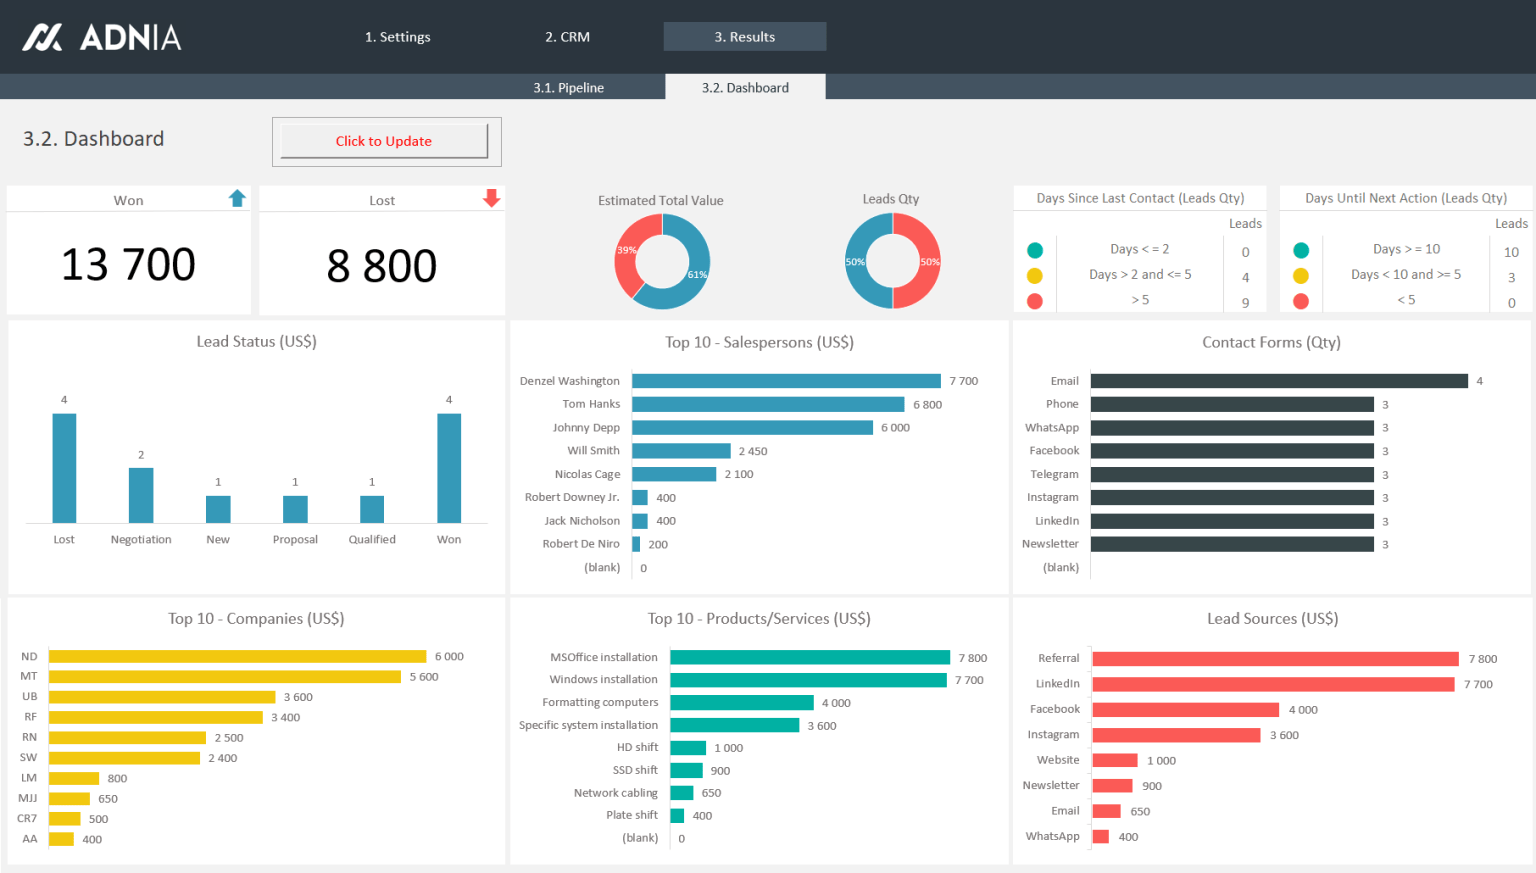Click the blue up arrow on Won card
The height and width of the screenshot is (873, 1536).
click(237, 198)
